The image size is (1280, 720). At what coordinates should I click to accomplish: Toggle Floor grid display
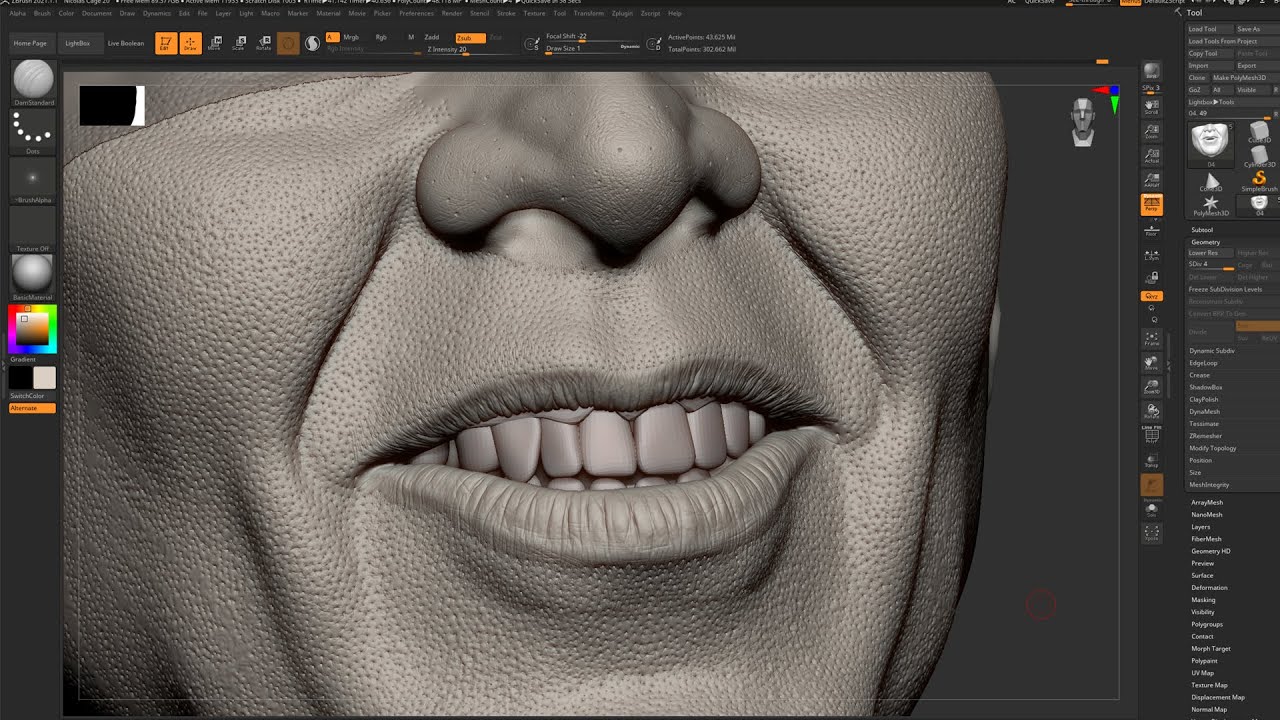(x=1151, y=229)
